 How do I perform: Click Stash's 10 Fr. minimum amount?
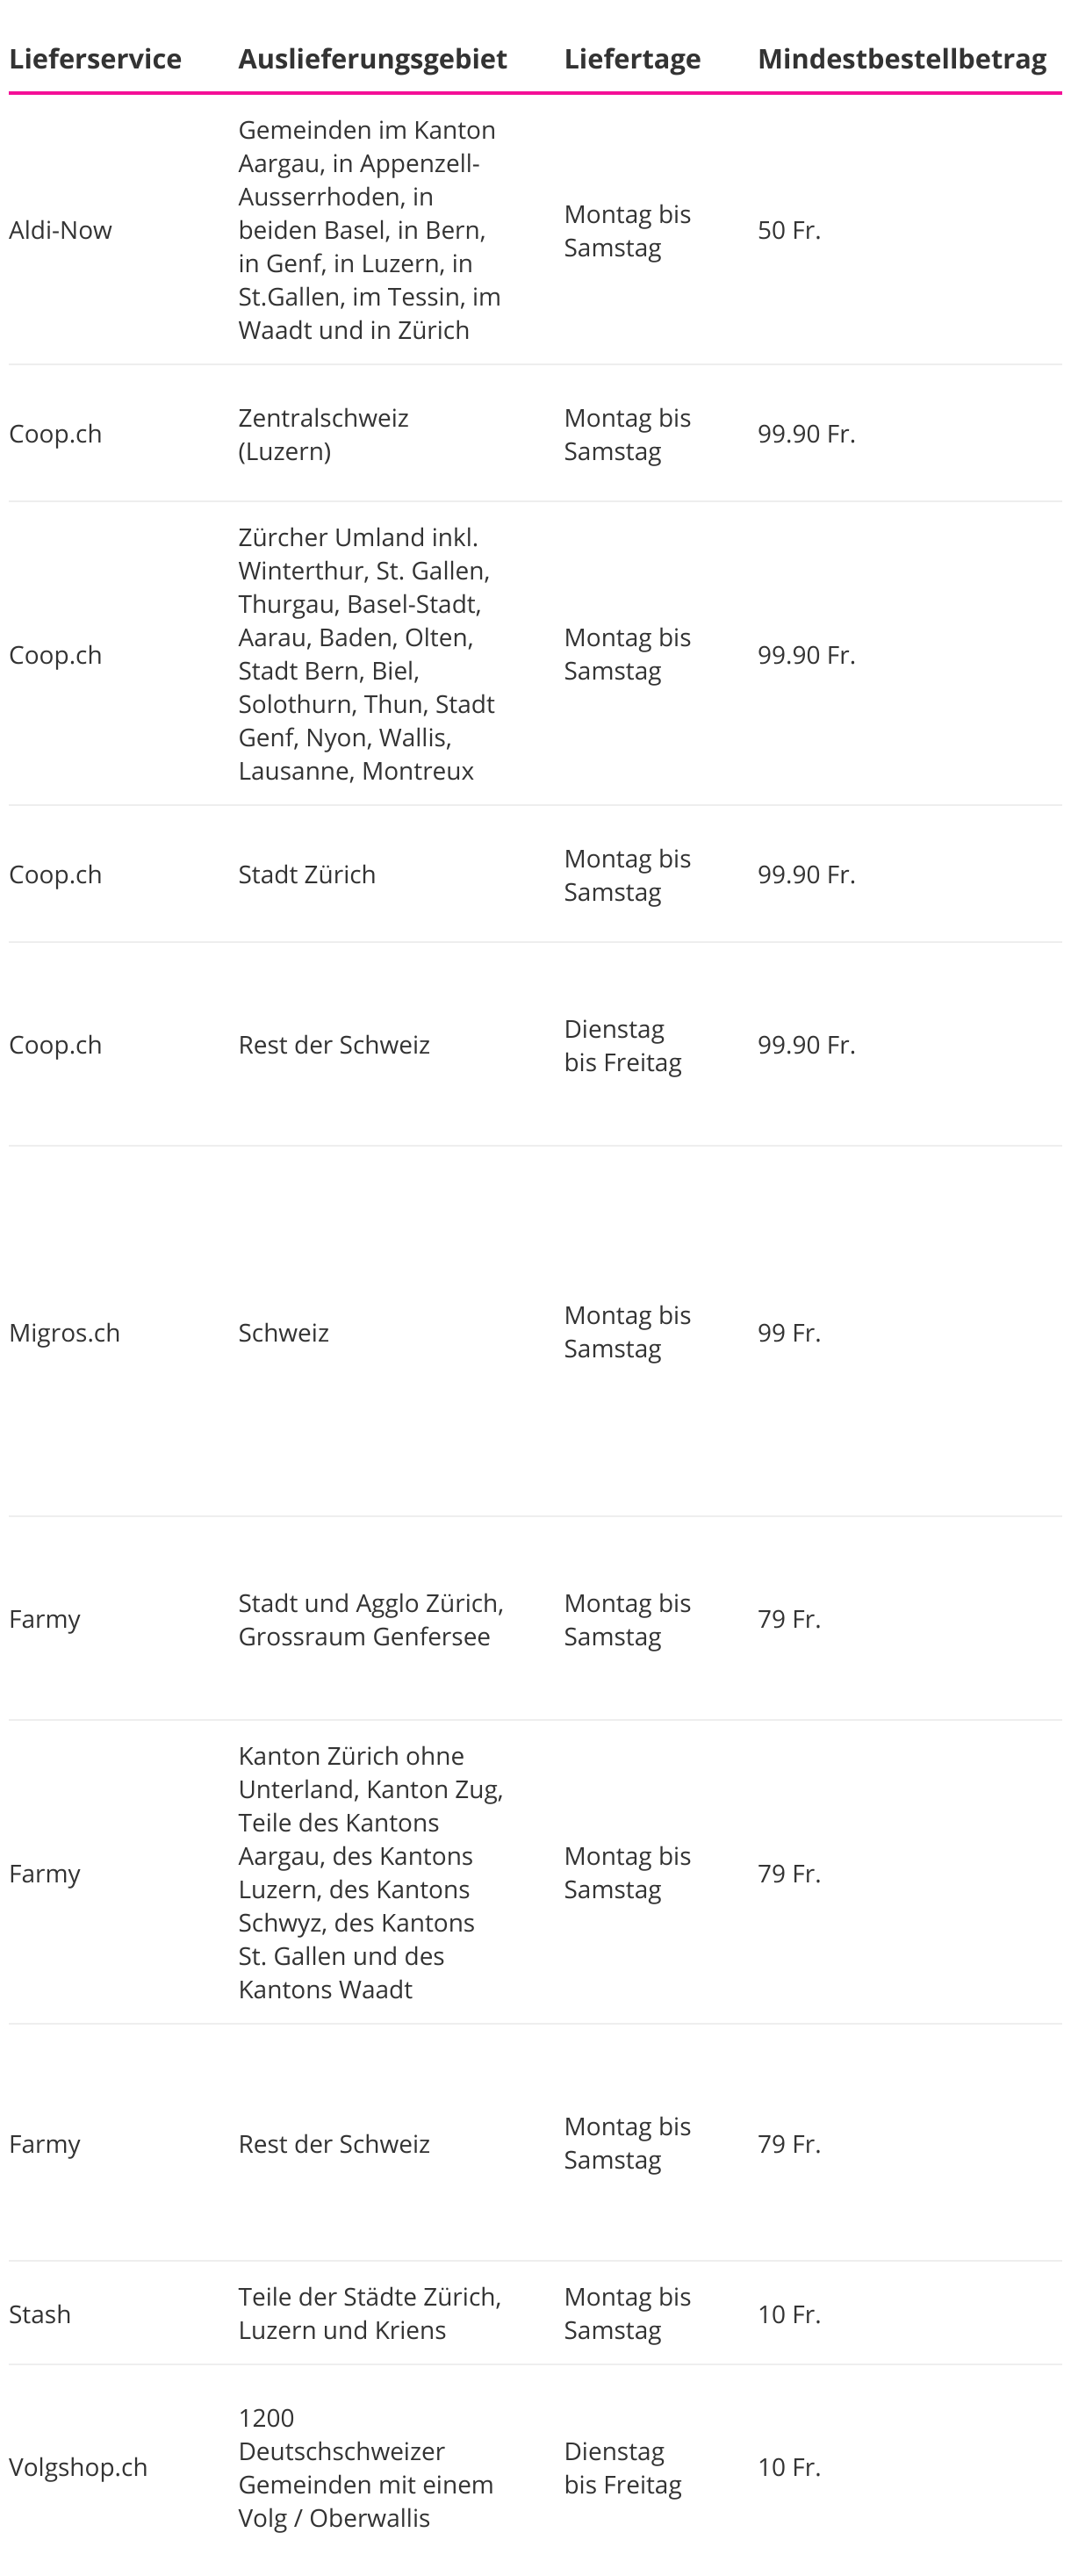coord(789,2314)
